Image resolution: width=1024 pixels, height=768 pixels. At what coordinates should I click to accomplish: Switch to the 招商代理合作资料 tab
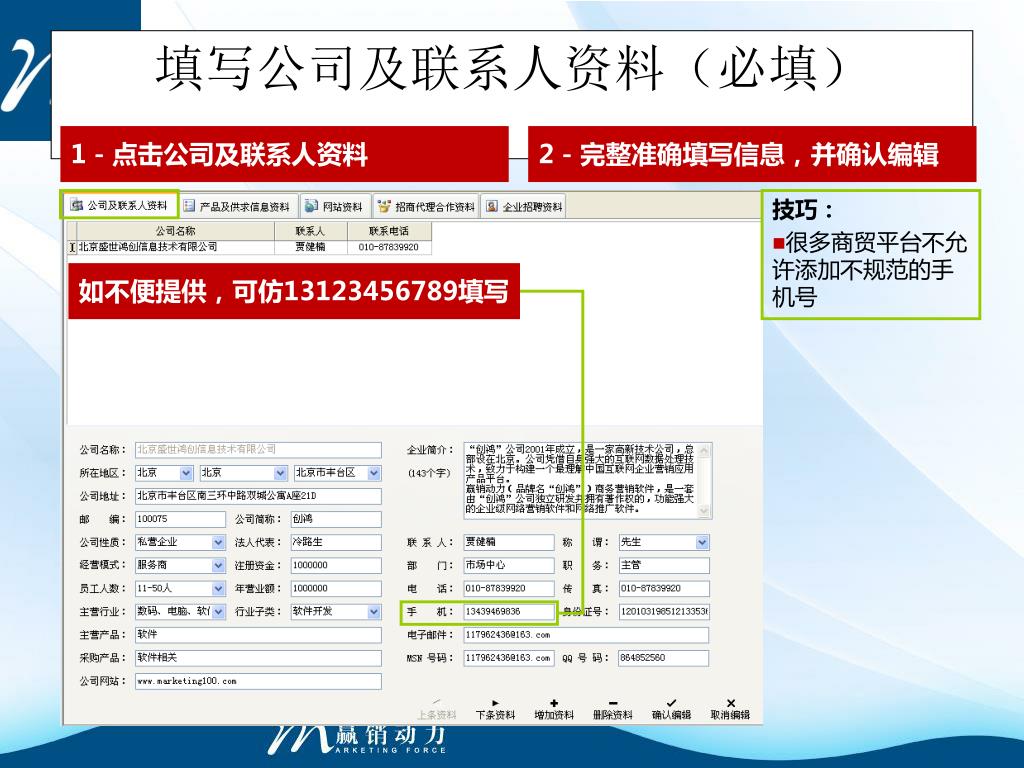pyautogui.click(x=426, y=206)
